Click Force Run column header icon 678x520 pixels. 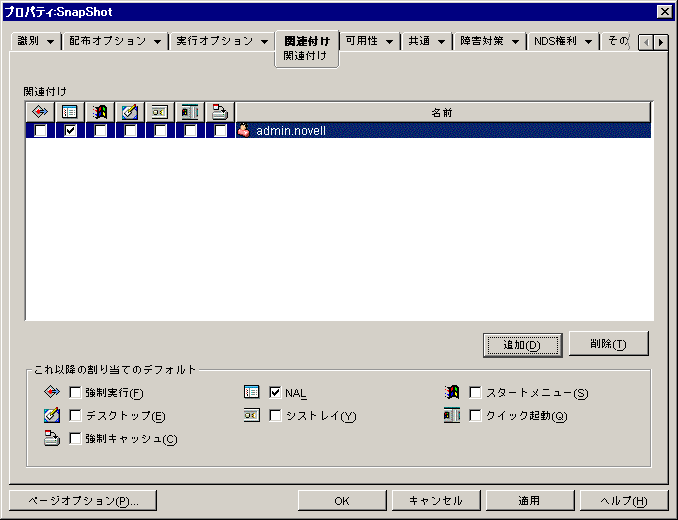pos(40,112)
